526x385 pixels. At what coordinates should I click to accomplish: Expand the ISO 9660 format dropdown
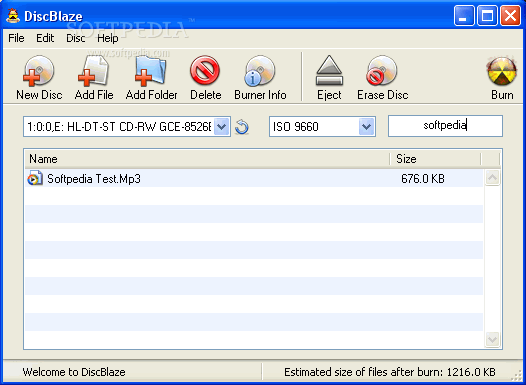366,127
